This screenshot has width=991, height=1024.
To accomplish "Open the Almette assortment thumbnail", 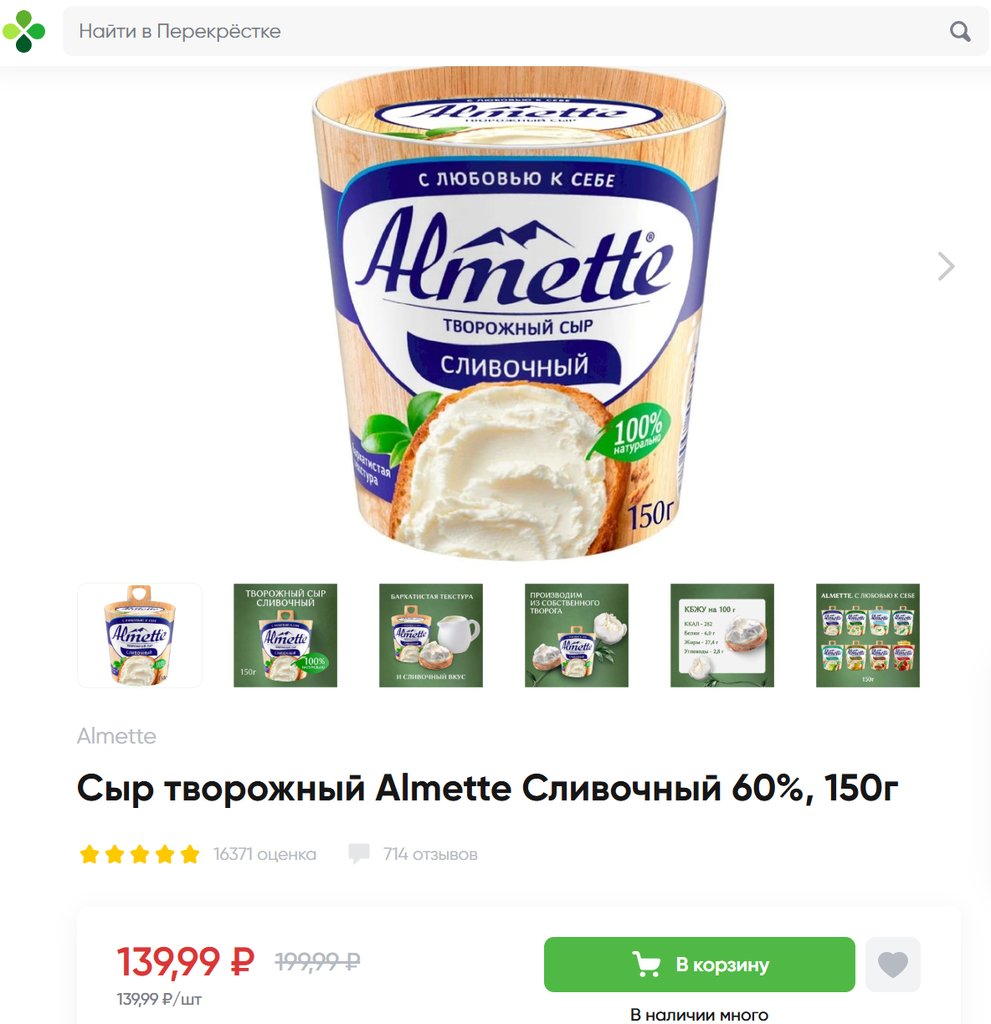I will 868,635.
